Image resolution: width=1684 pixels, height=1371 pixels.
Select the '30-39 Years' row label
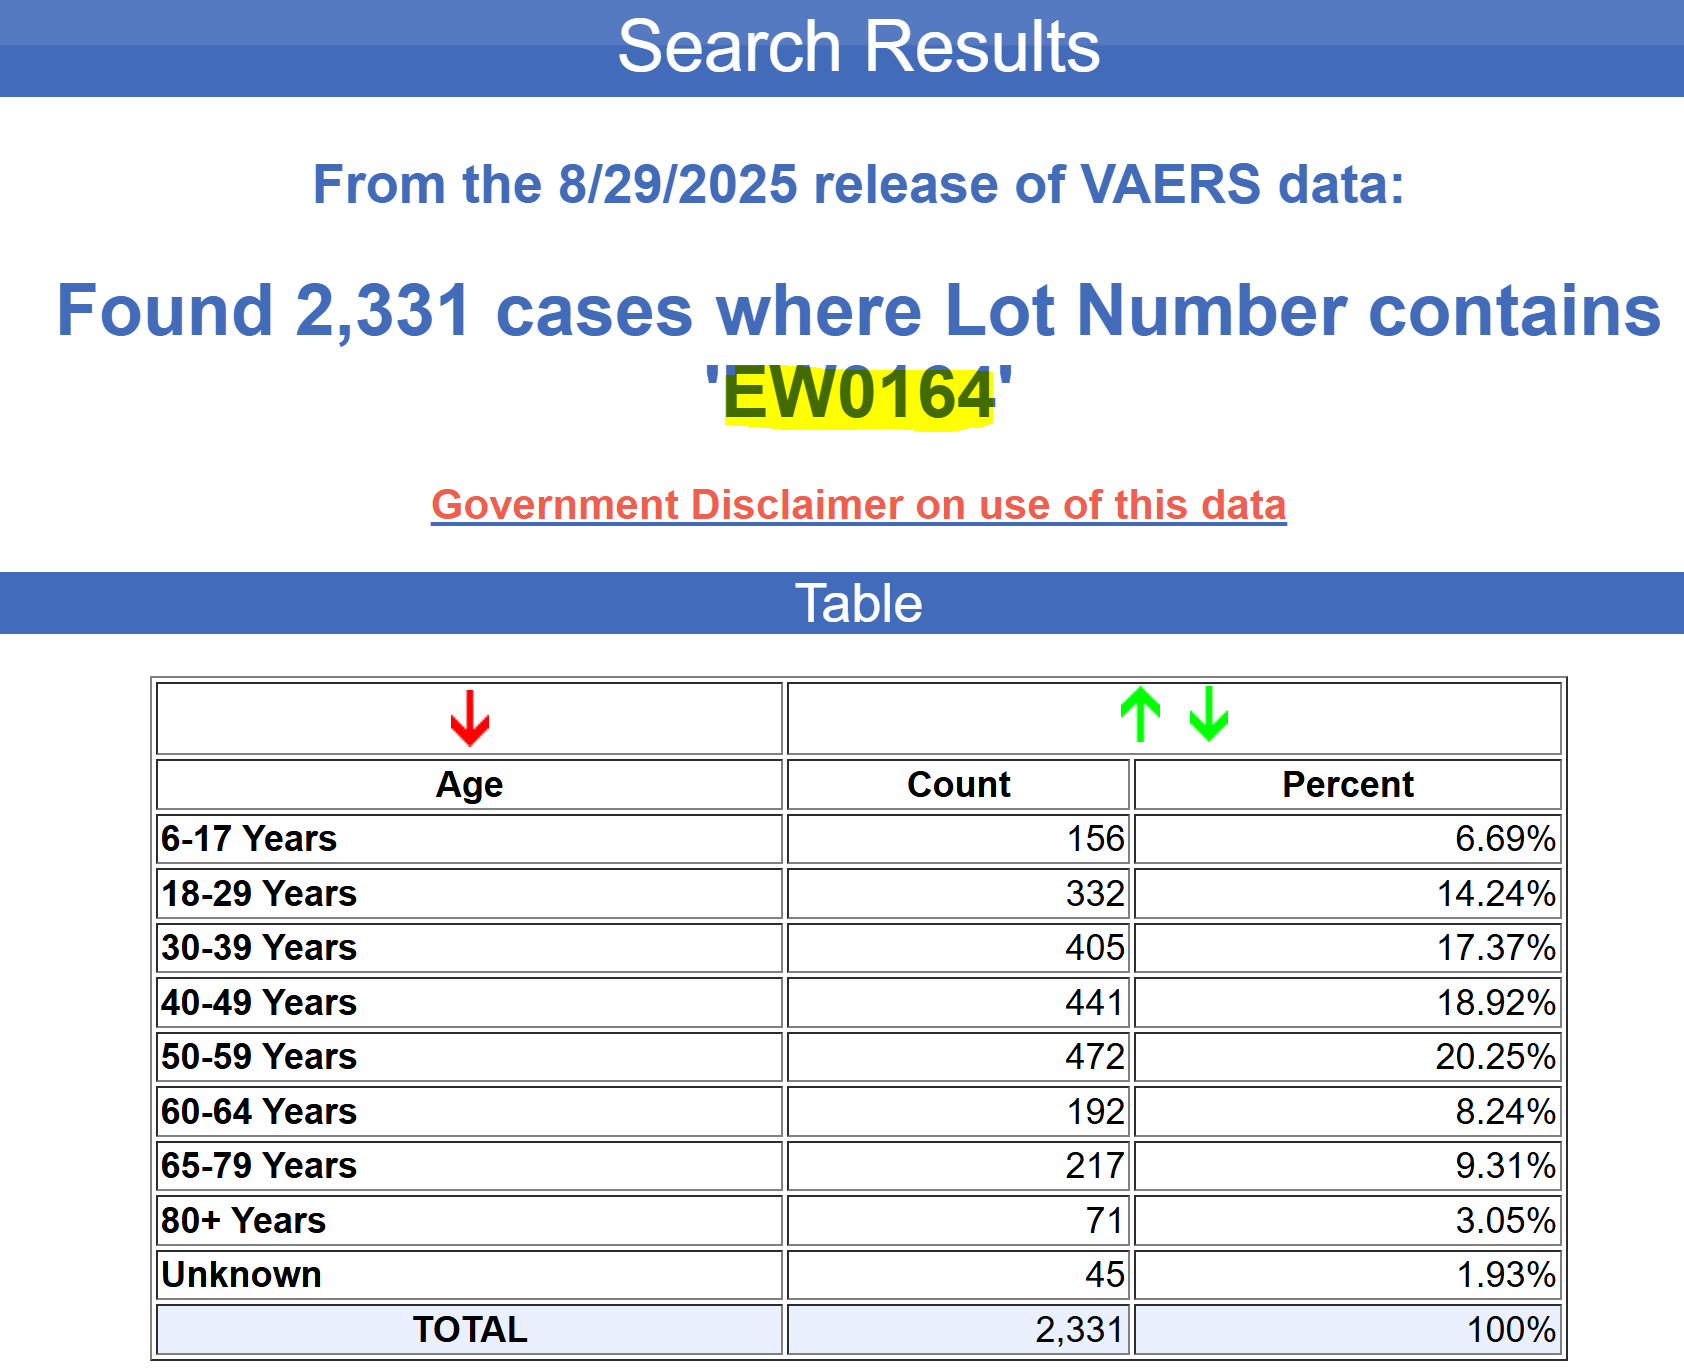pyautogui.click(x=259, y=948)
